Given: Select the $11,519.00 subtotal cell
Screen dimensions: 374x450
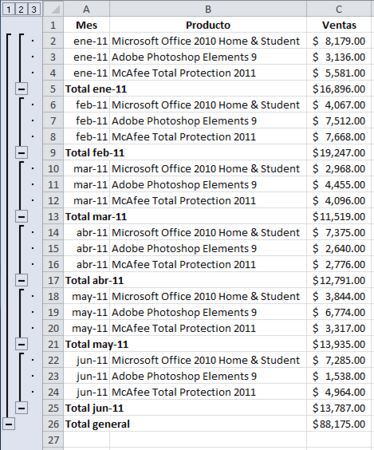Looking at the screenshot, I should [339, 217].
